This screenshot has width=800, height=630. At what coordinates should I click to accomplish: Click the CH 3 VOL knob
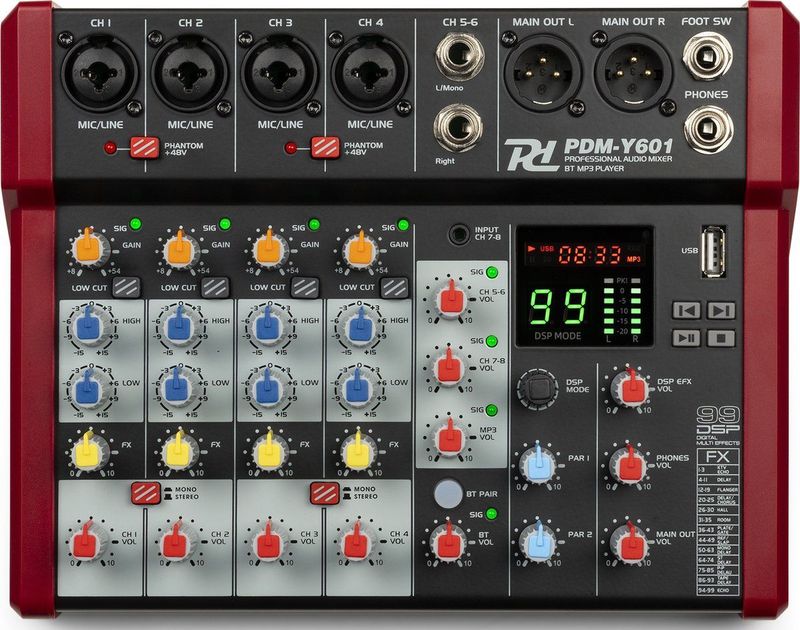click(268, 542)
